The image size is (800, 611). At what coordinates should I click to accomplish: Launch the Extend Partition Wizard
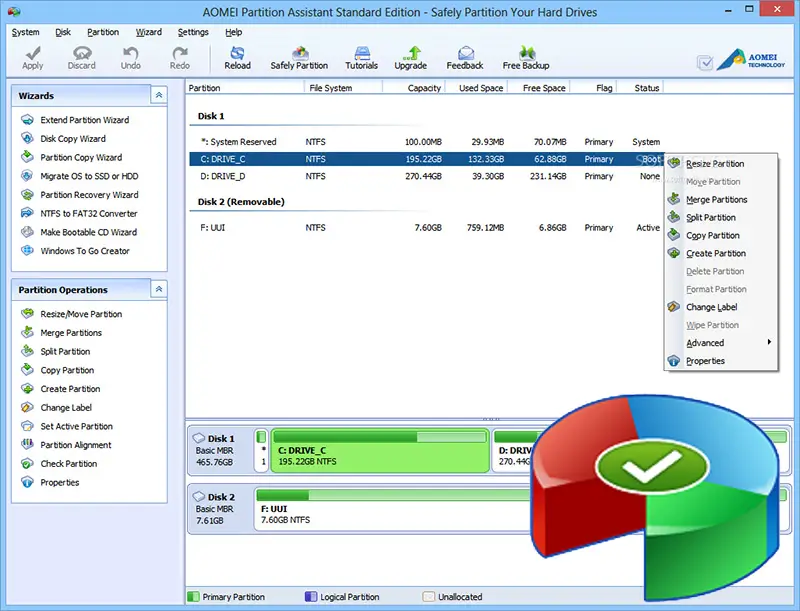(x=84, y=120)
